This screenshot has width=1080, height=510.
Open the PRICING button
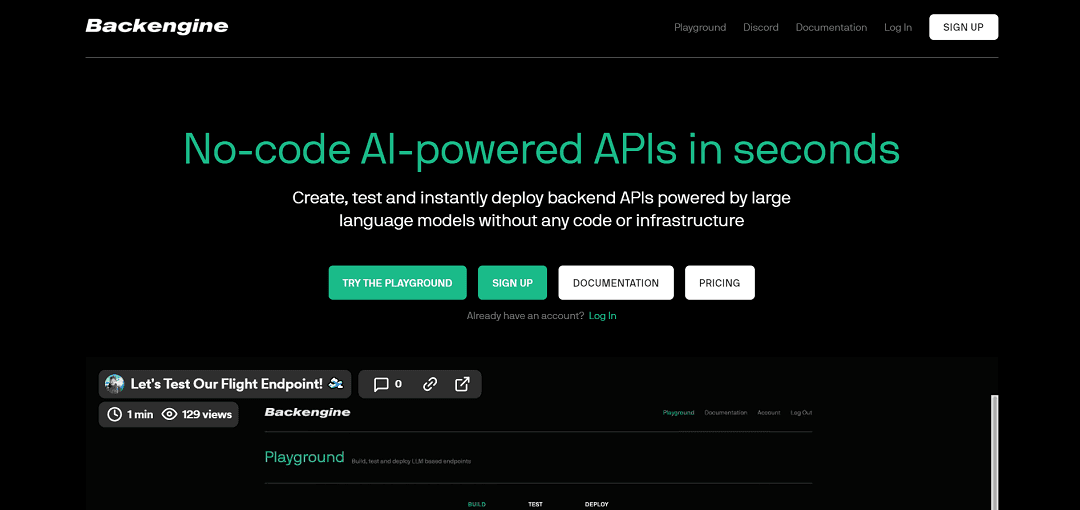pos(720,283)
